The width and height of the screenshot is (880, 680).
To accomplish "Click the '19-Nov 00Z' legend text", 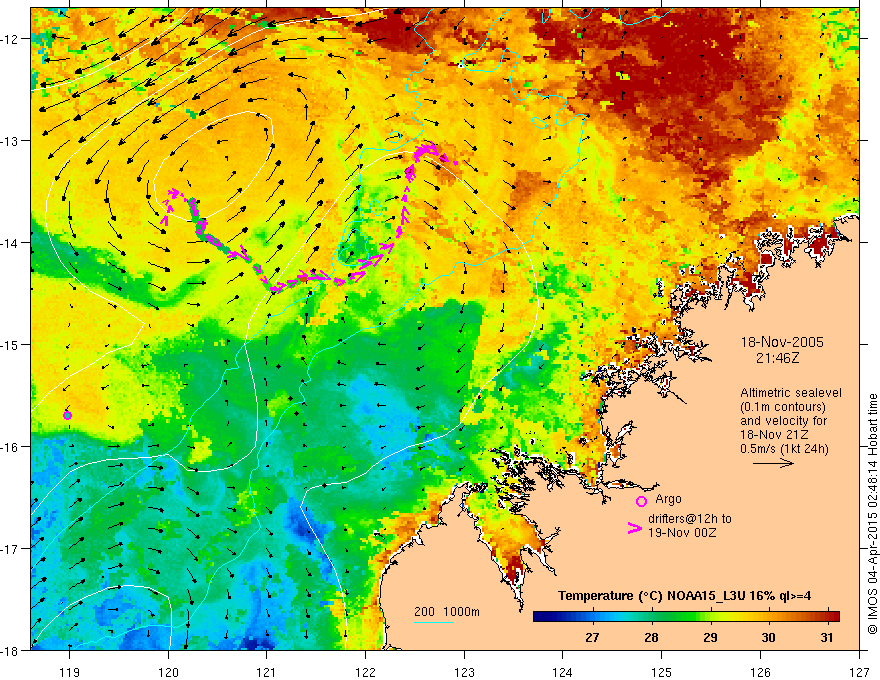I will 682,533.
